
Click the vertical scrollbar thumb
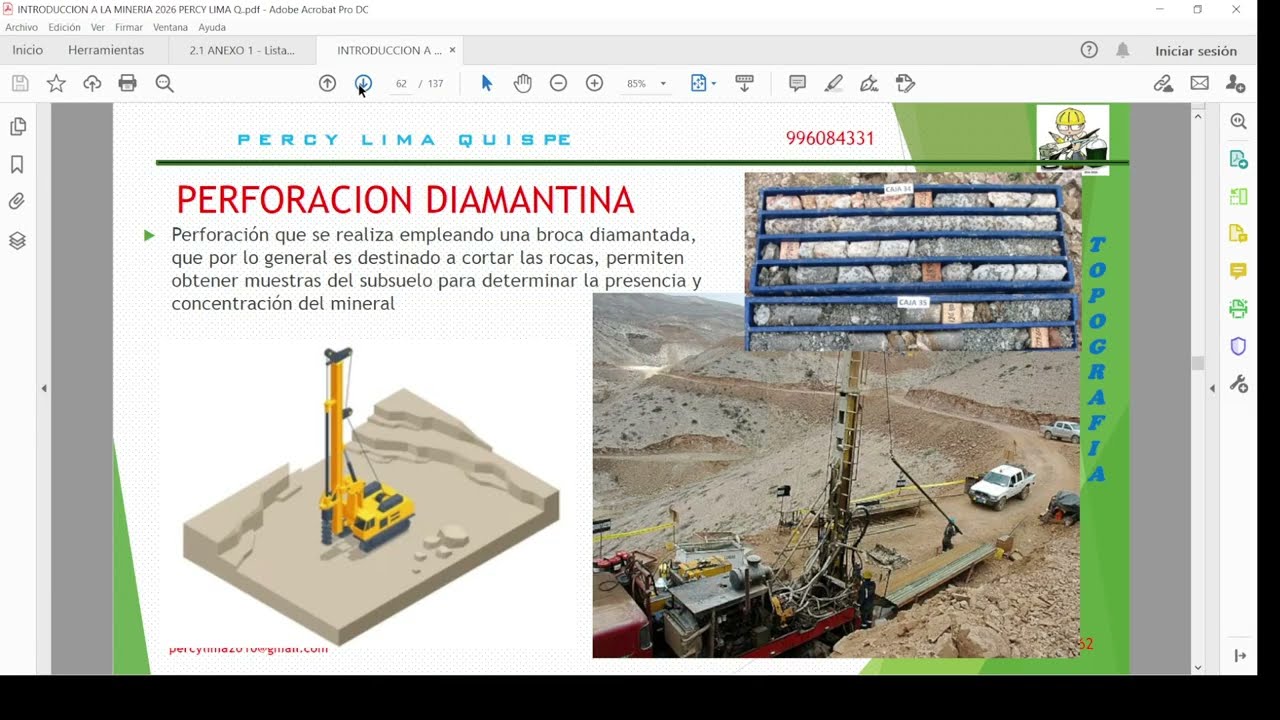[1198, 363]
